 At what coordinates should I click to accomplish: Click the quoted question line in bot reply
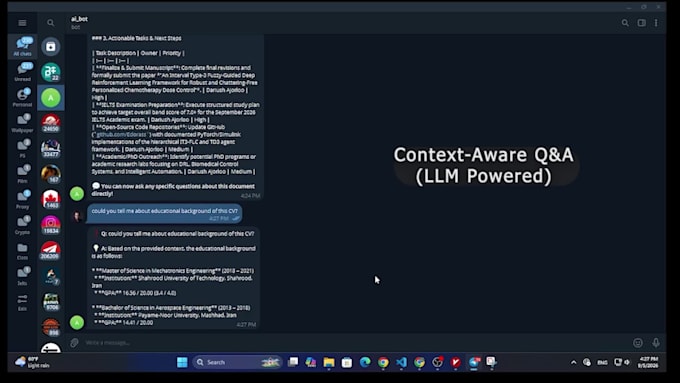pyautogui.click(x=177, y=234)
